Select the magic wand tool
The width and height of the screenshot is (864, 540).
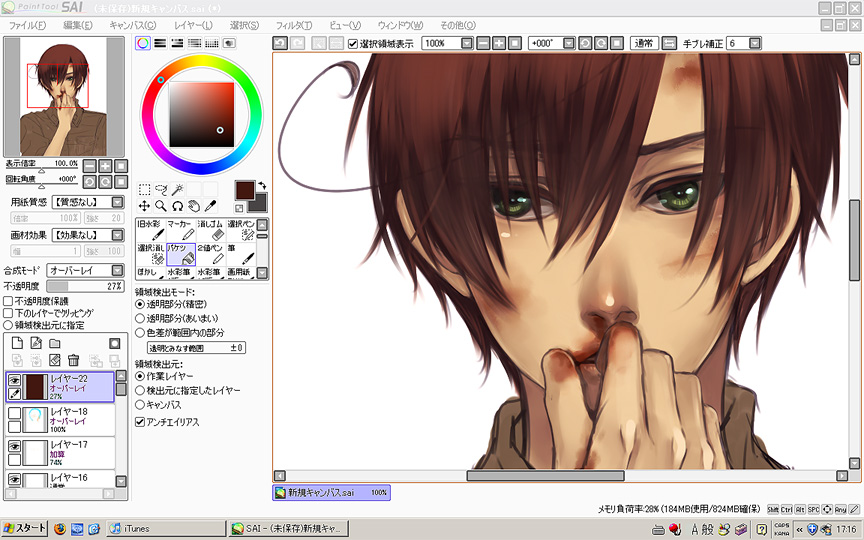177,190
